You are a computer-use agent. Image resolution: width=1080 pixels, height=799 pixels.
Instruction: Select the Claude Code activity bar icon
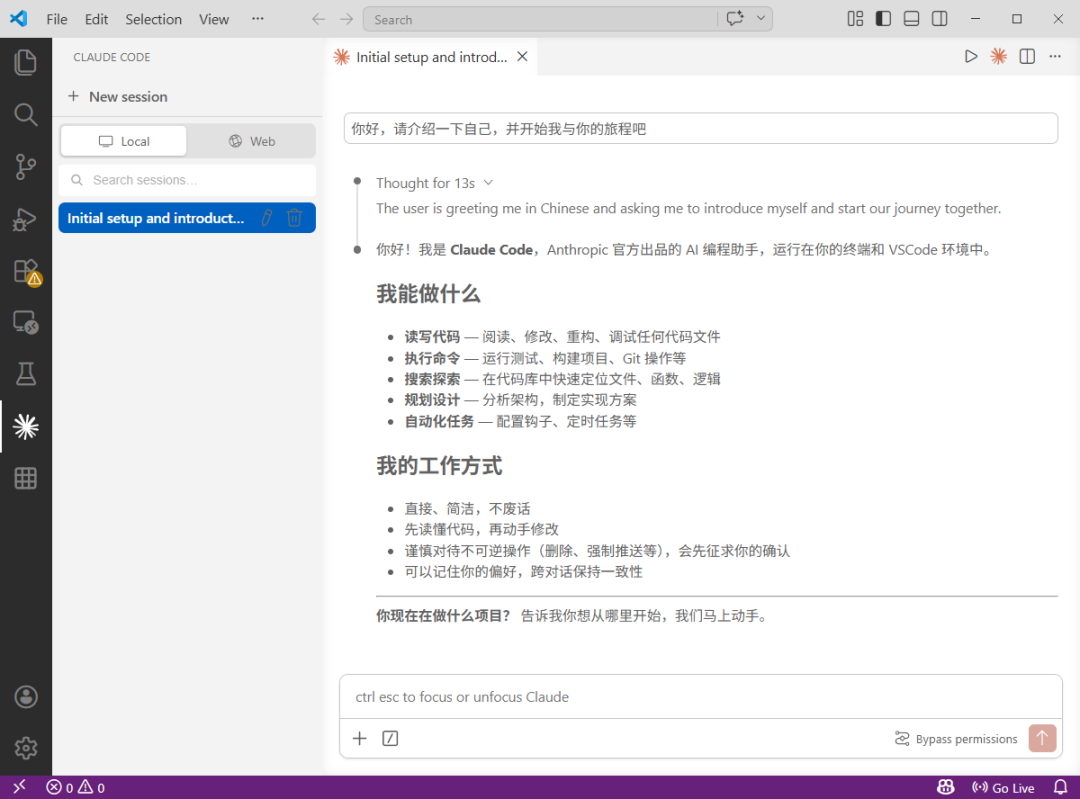click(25, 426)
